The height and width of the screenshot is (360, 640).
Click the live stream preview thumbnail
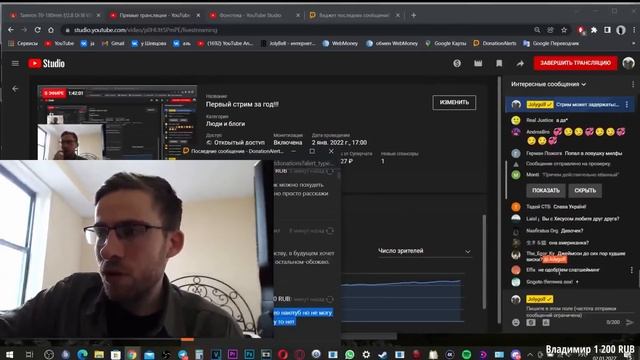pos(118,122)
